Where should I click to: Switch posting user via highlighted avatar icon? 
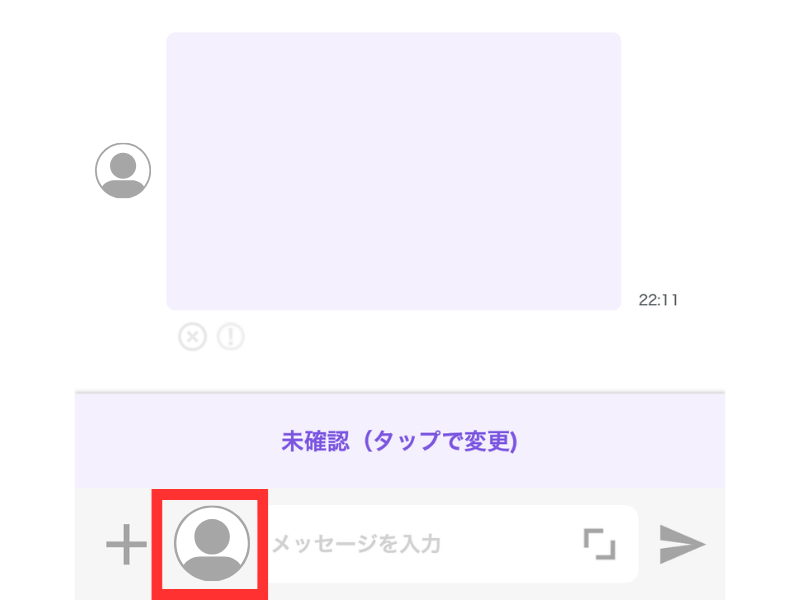(212, 543)
